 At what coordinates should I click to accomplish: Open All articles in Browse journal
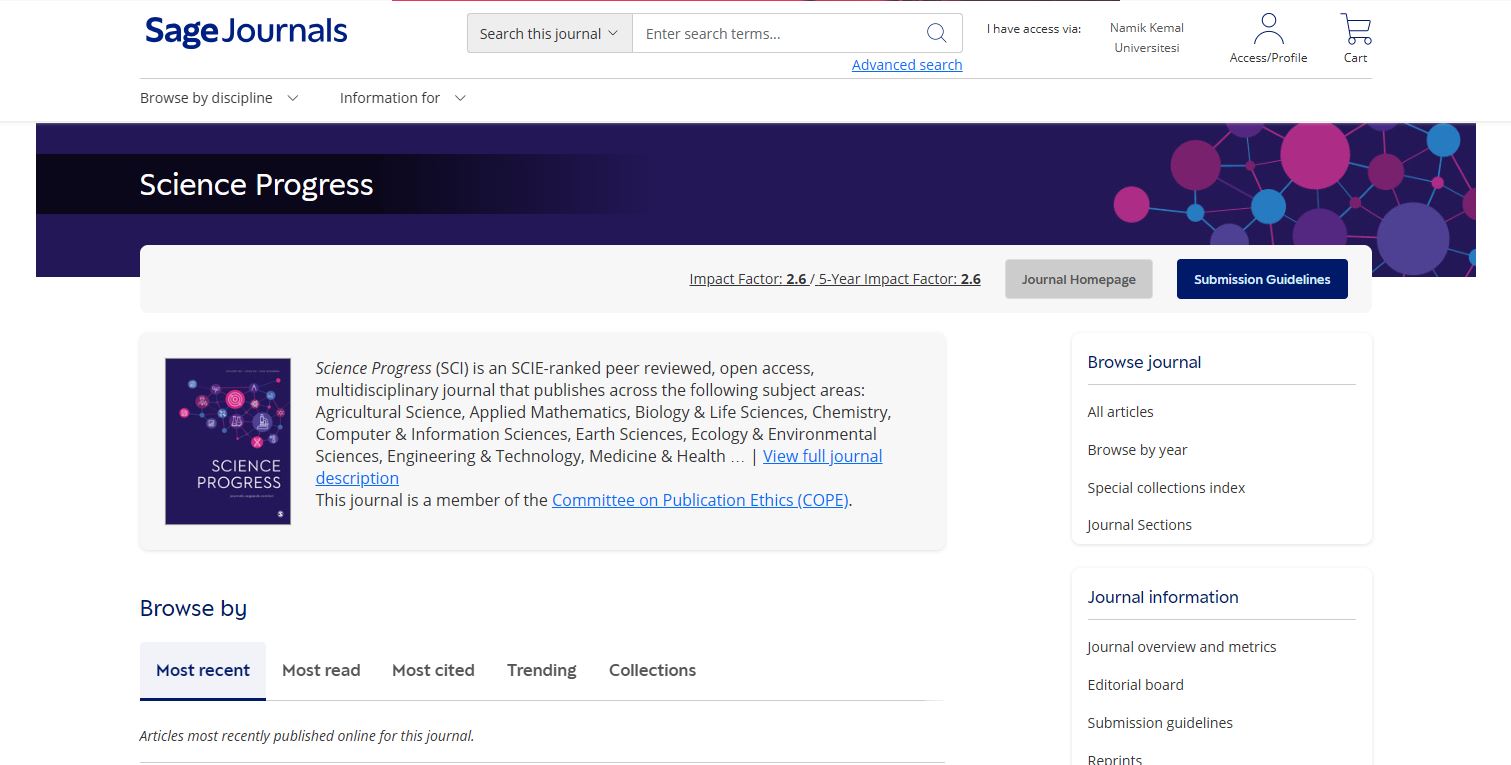click(x=1120, y=412)
